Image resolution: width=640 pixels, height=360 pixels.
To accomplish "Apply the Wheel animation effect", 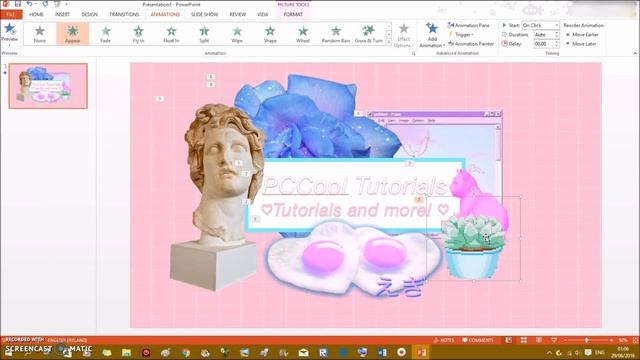I will [x=303, y=34].
